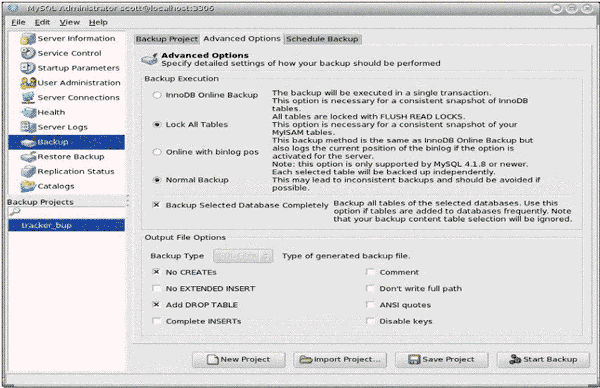Enable Complete INSERTs checkbox

click(x=156, y=321)
